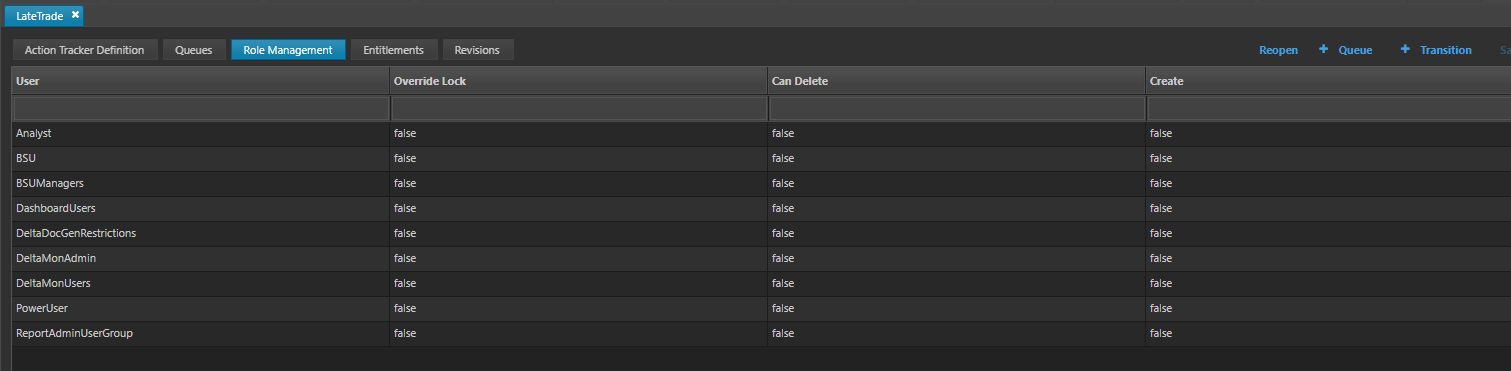
Task: Click Override Lock value for DeltaMonUsers
Action: point(405,283)
